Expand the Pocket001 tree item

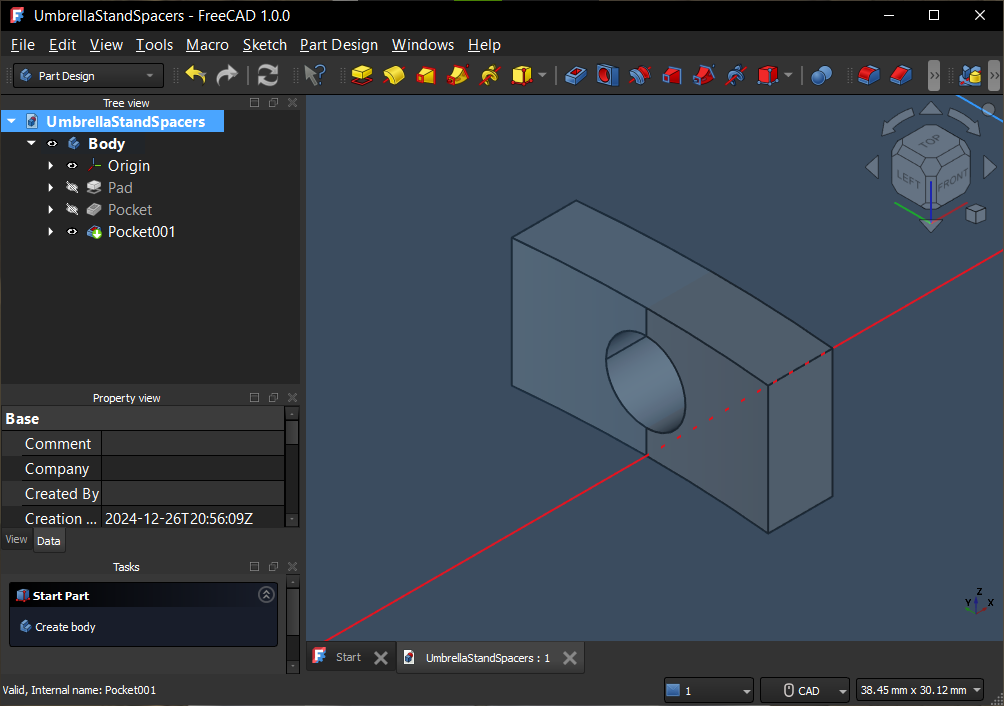(x=51, y=232)
